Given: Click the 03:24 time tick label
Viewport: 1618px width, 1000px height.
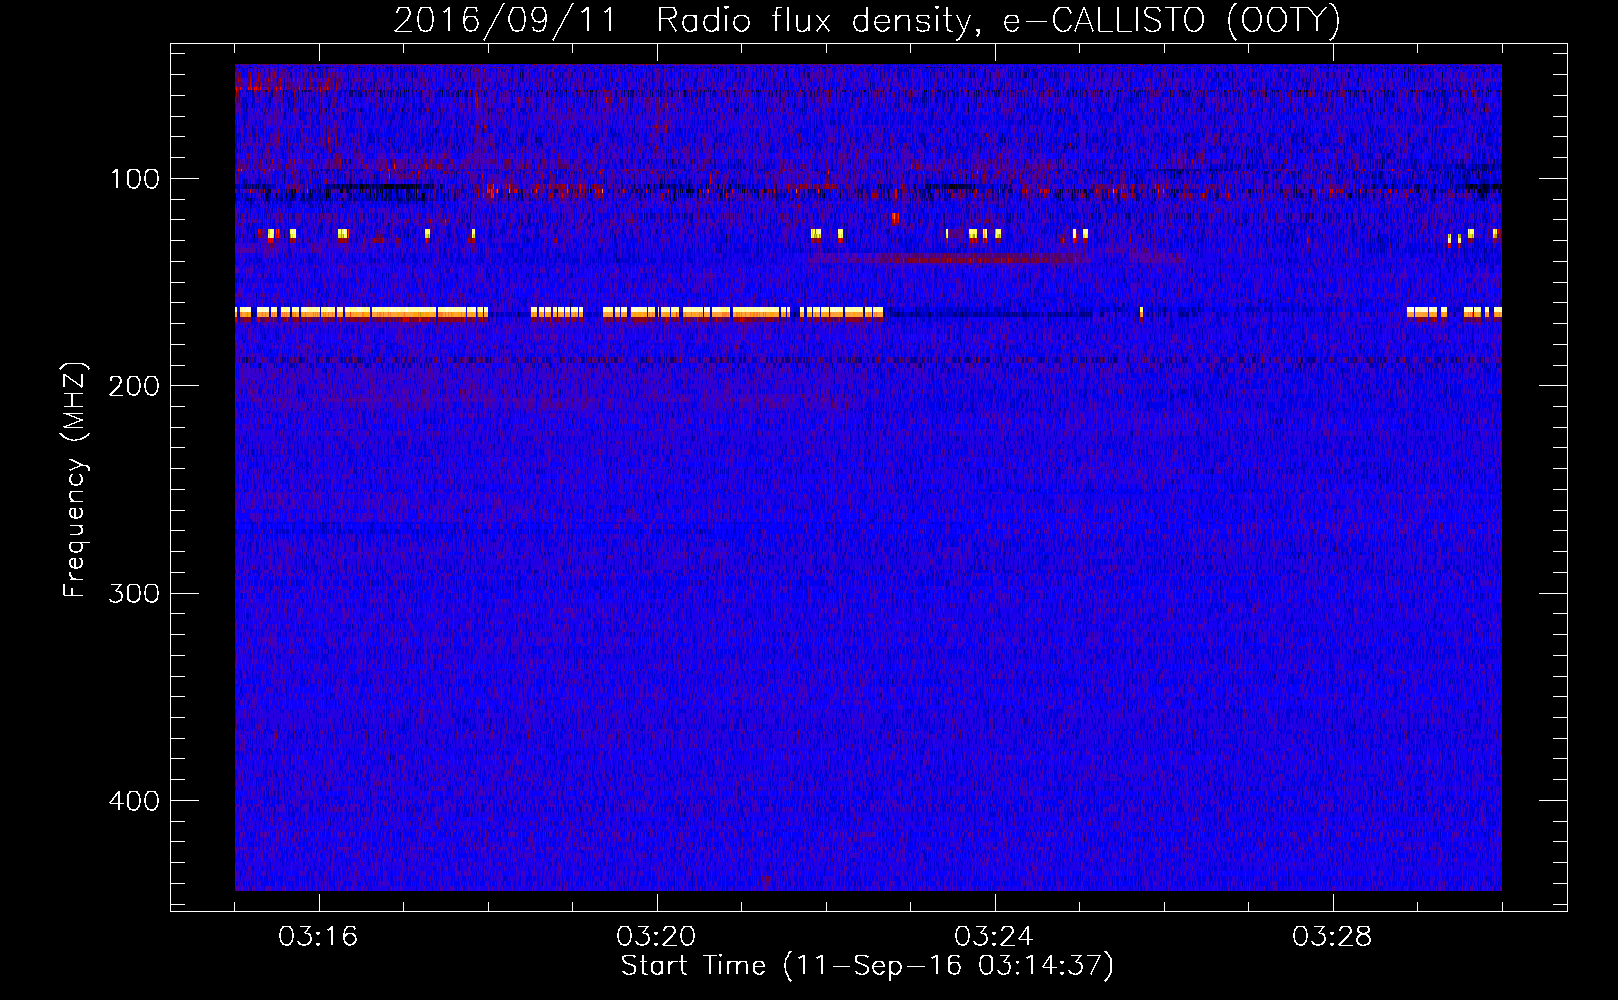Looking at the screenshot, I should pyautogui.click(x=994, y=937).
